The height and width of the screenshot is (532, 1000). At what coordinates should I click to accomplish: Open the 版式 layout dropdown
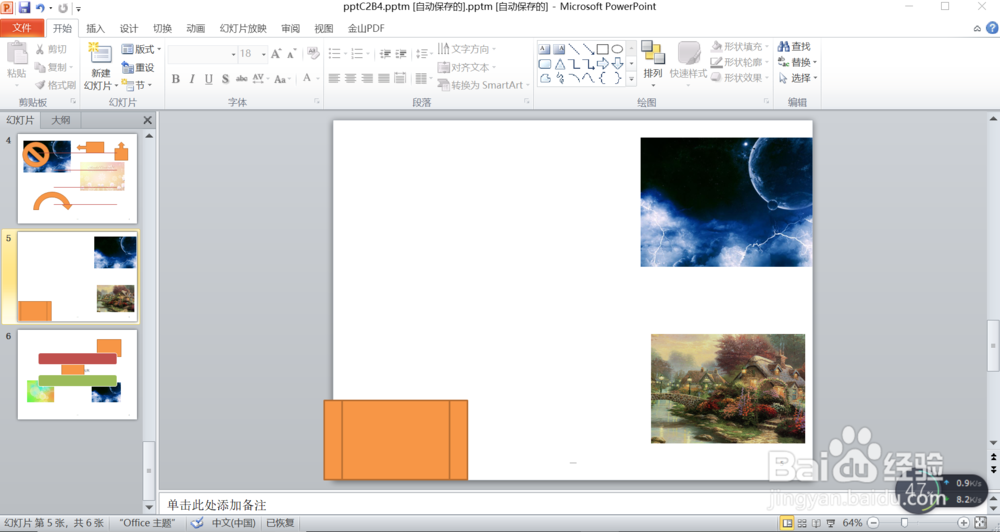(x=141, y=49)
